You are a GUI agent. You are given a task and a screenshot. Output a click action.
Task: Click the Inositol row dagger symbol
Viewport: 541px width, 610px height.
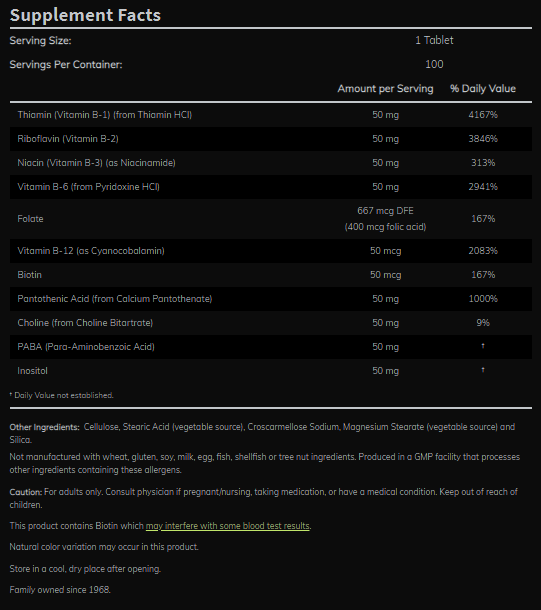click(x=483, y=370)
